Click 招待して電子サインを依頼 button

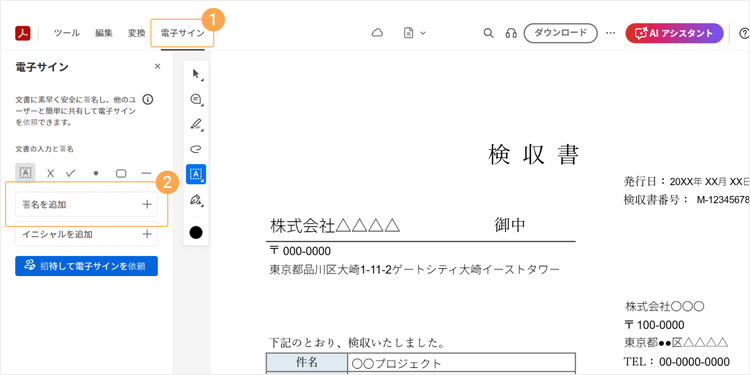(87, 266)
